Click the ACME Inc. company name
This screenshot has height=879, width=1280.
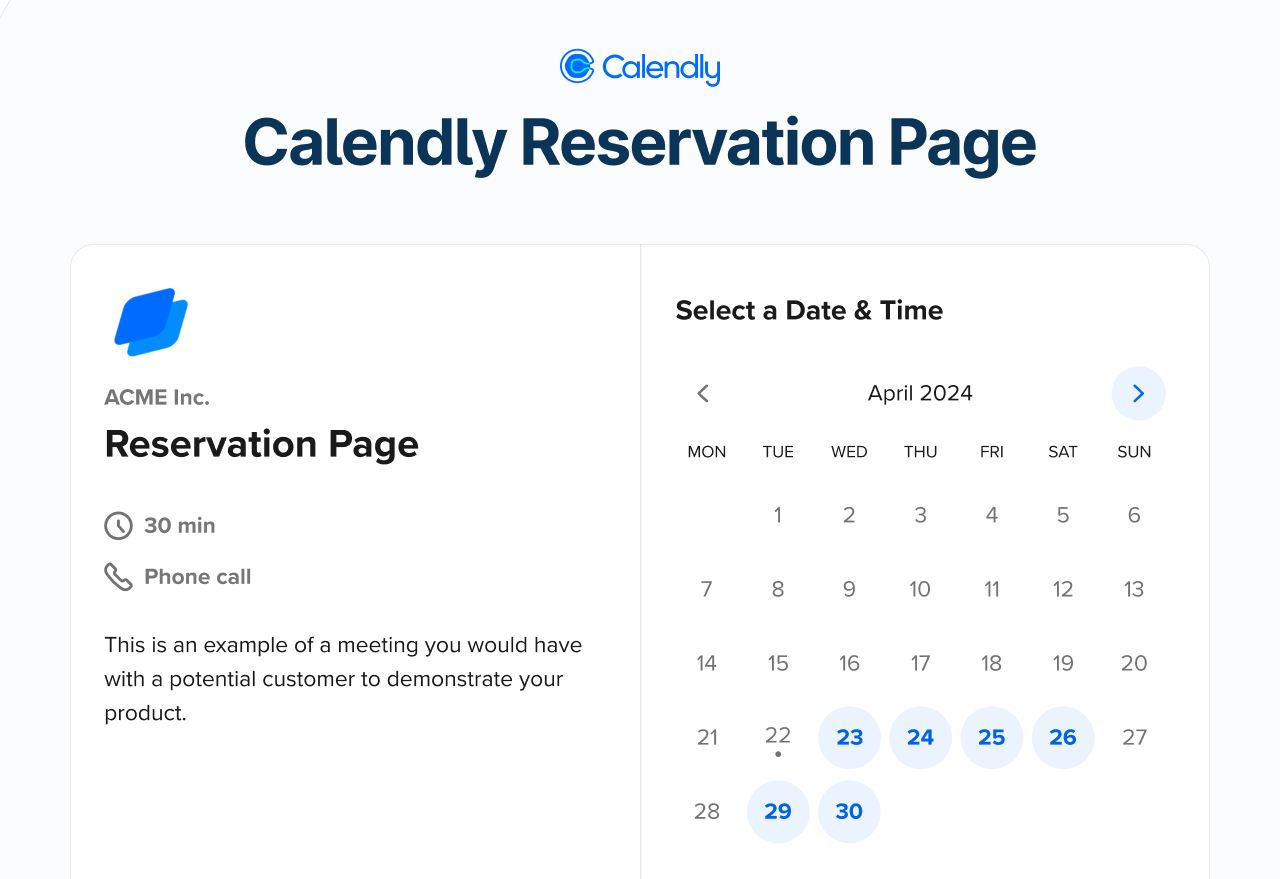coord(157,397)
